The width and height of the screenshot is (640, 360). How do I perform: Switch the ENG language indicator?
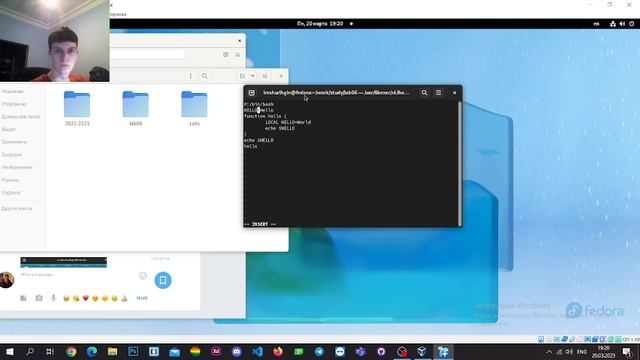[582, 351]
